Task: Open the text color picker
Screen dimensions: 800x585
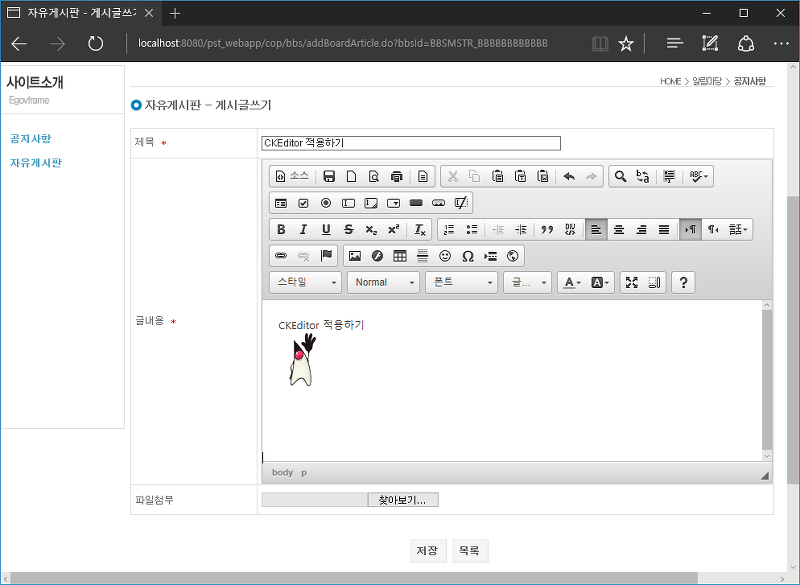Action: 571,283
